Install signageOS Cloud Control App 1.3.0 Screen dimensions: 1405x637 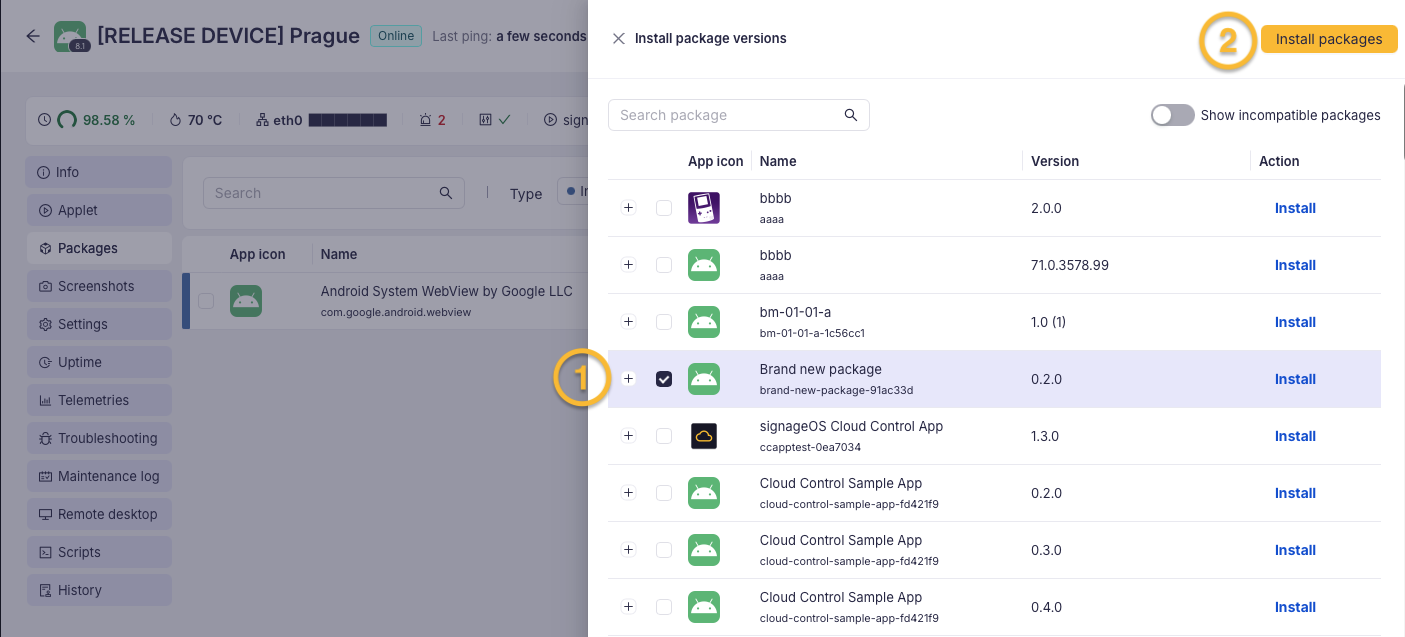coord(1295,436)
